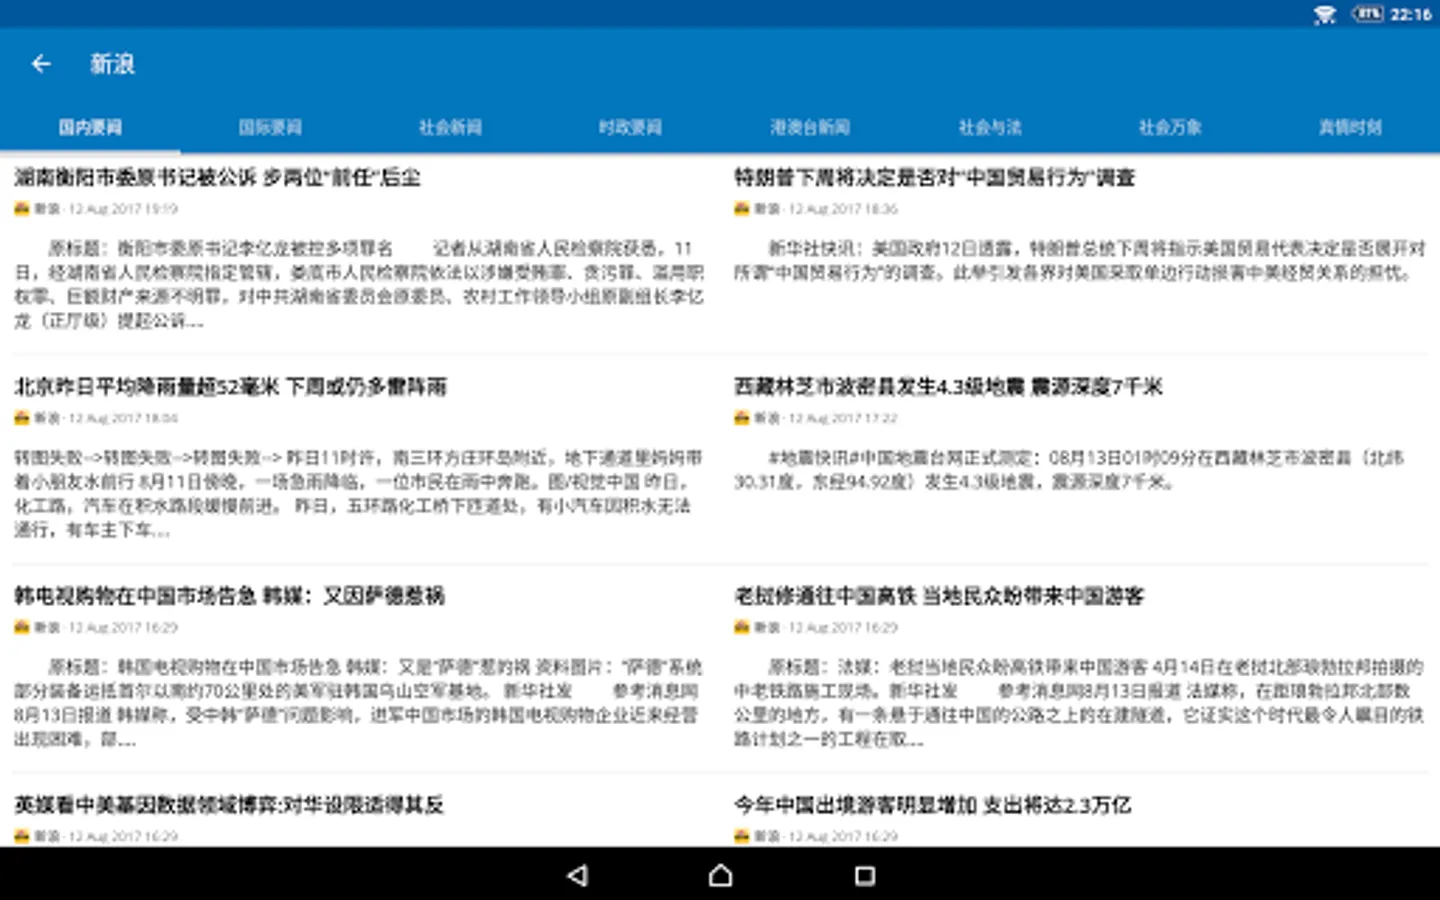Open article 特朗普下周将决定是否对中国贸易行为调查

click(x=934, y=178)
